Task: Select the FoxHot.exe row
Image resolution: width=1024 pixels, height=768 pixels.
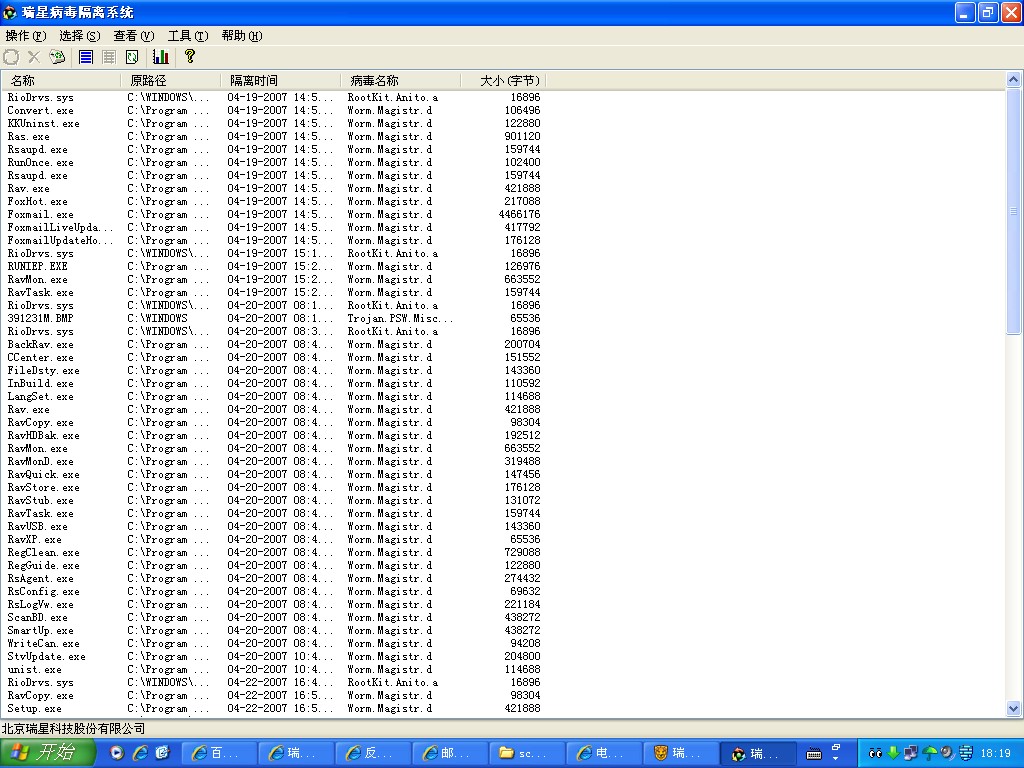Action: [274, 201]
